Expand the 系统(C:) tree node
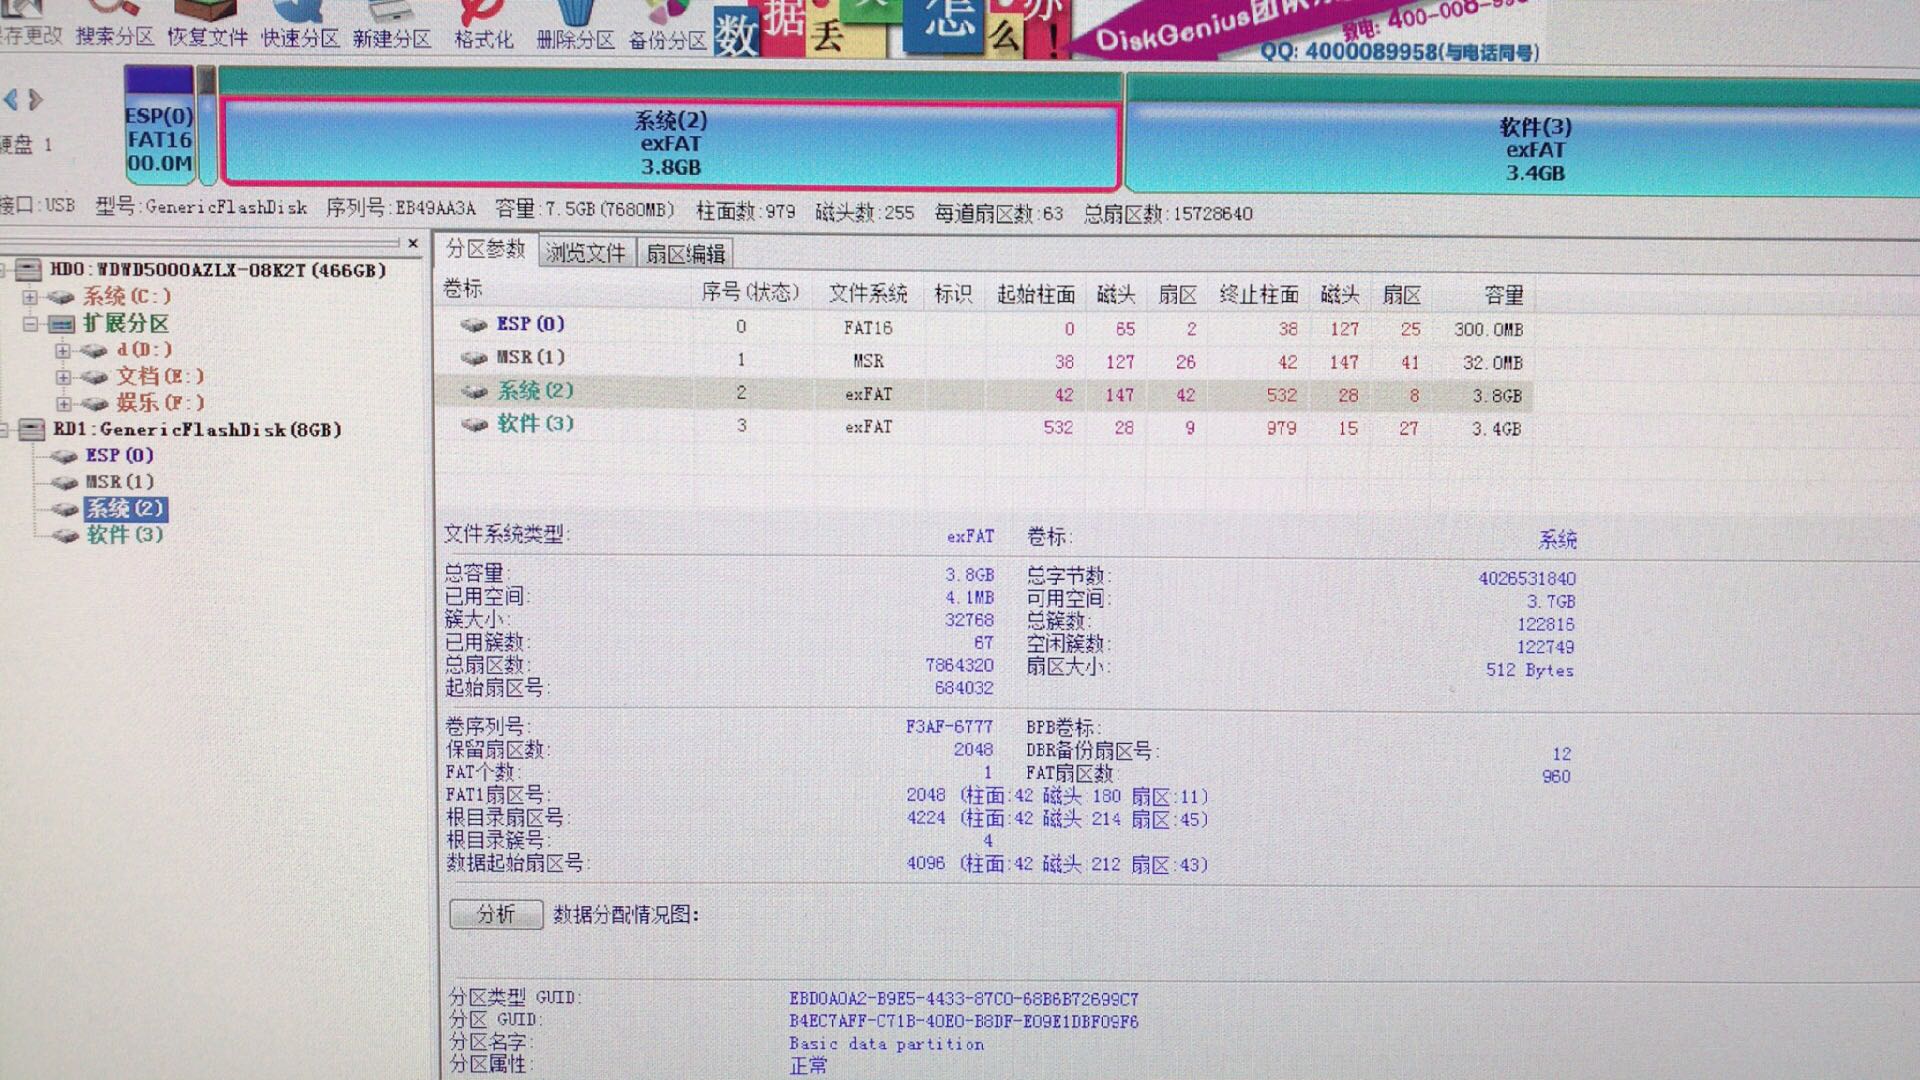The width and height of the screenshot is (1920, 1080). click(x=30, y=297)
